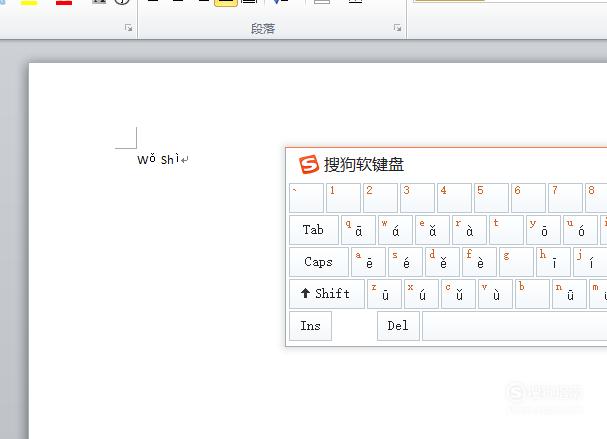The height and width of the screenshot is (439, 607).
Task: Click the 段落 group label in ribbon
Action: point(263,29)
